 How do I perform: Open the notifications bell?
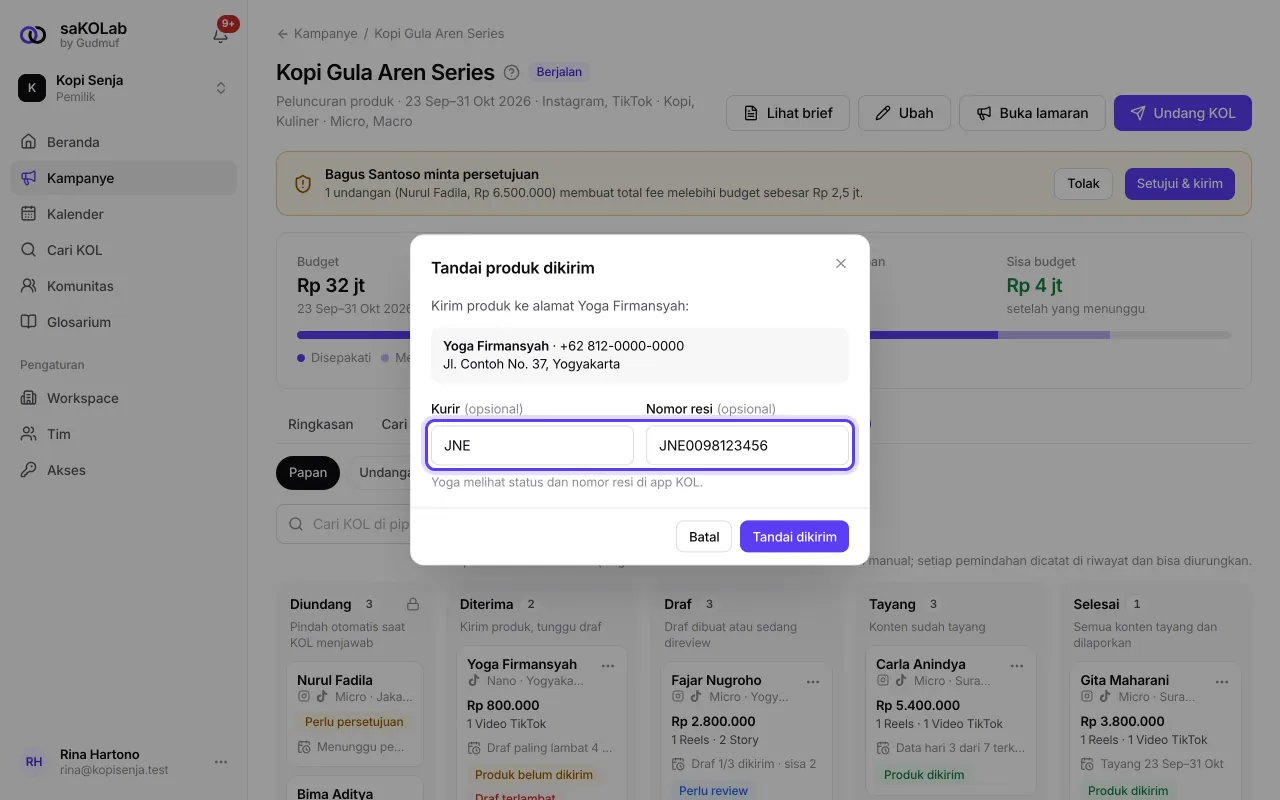click(x=221, y=35)
